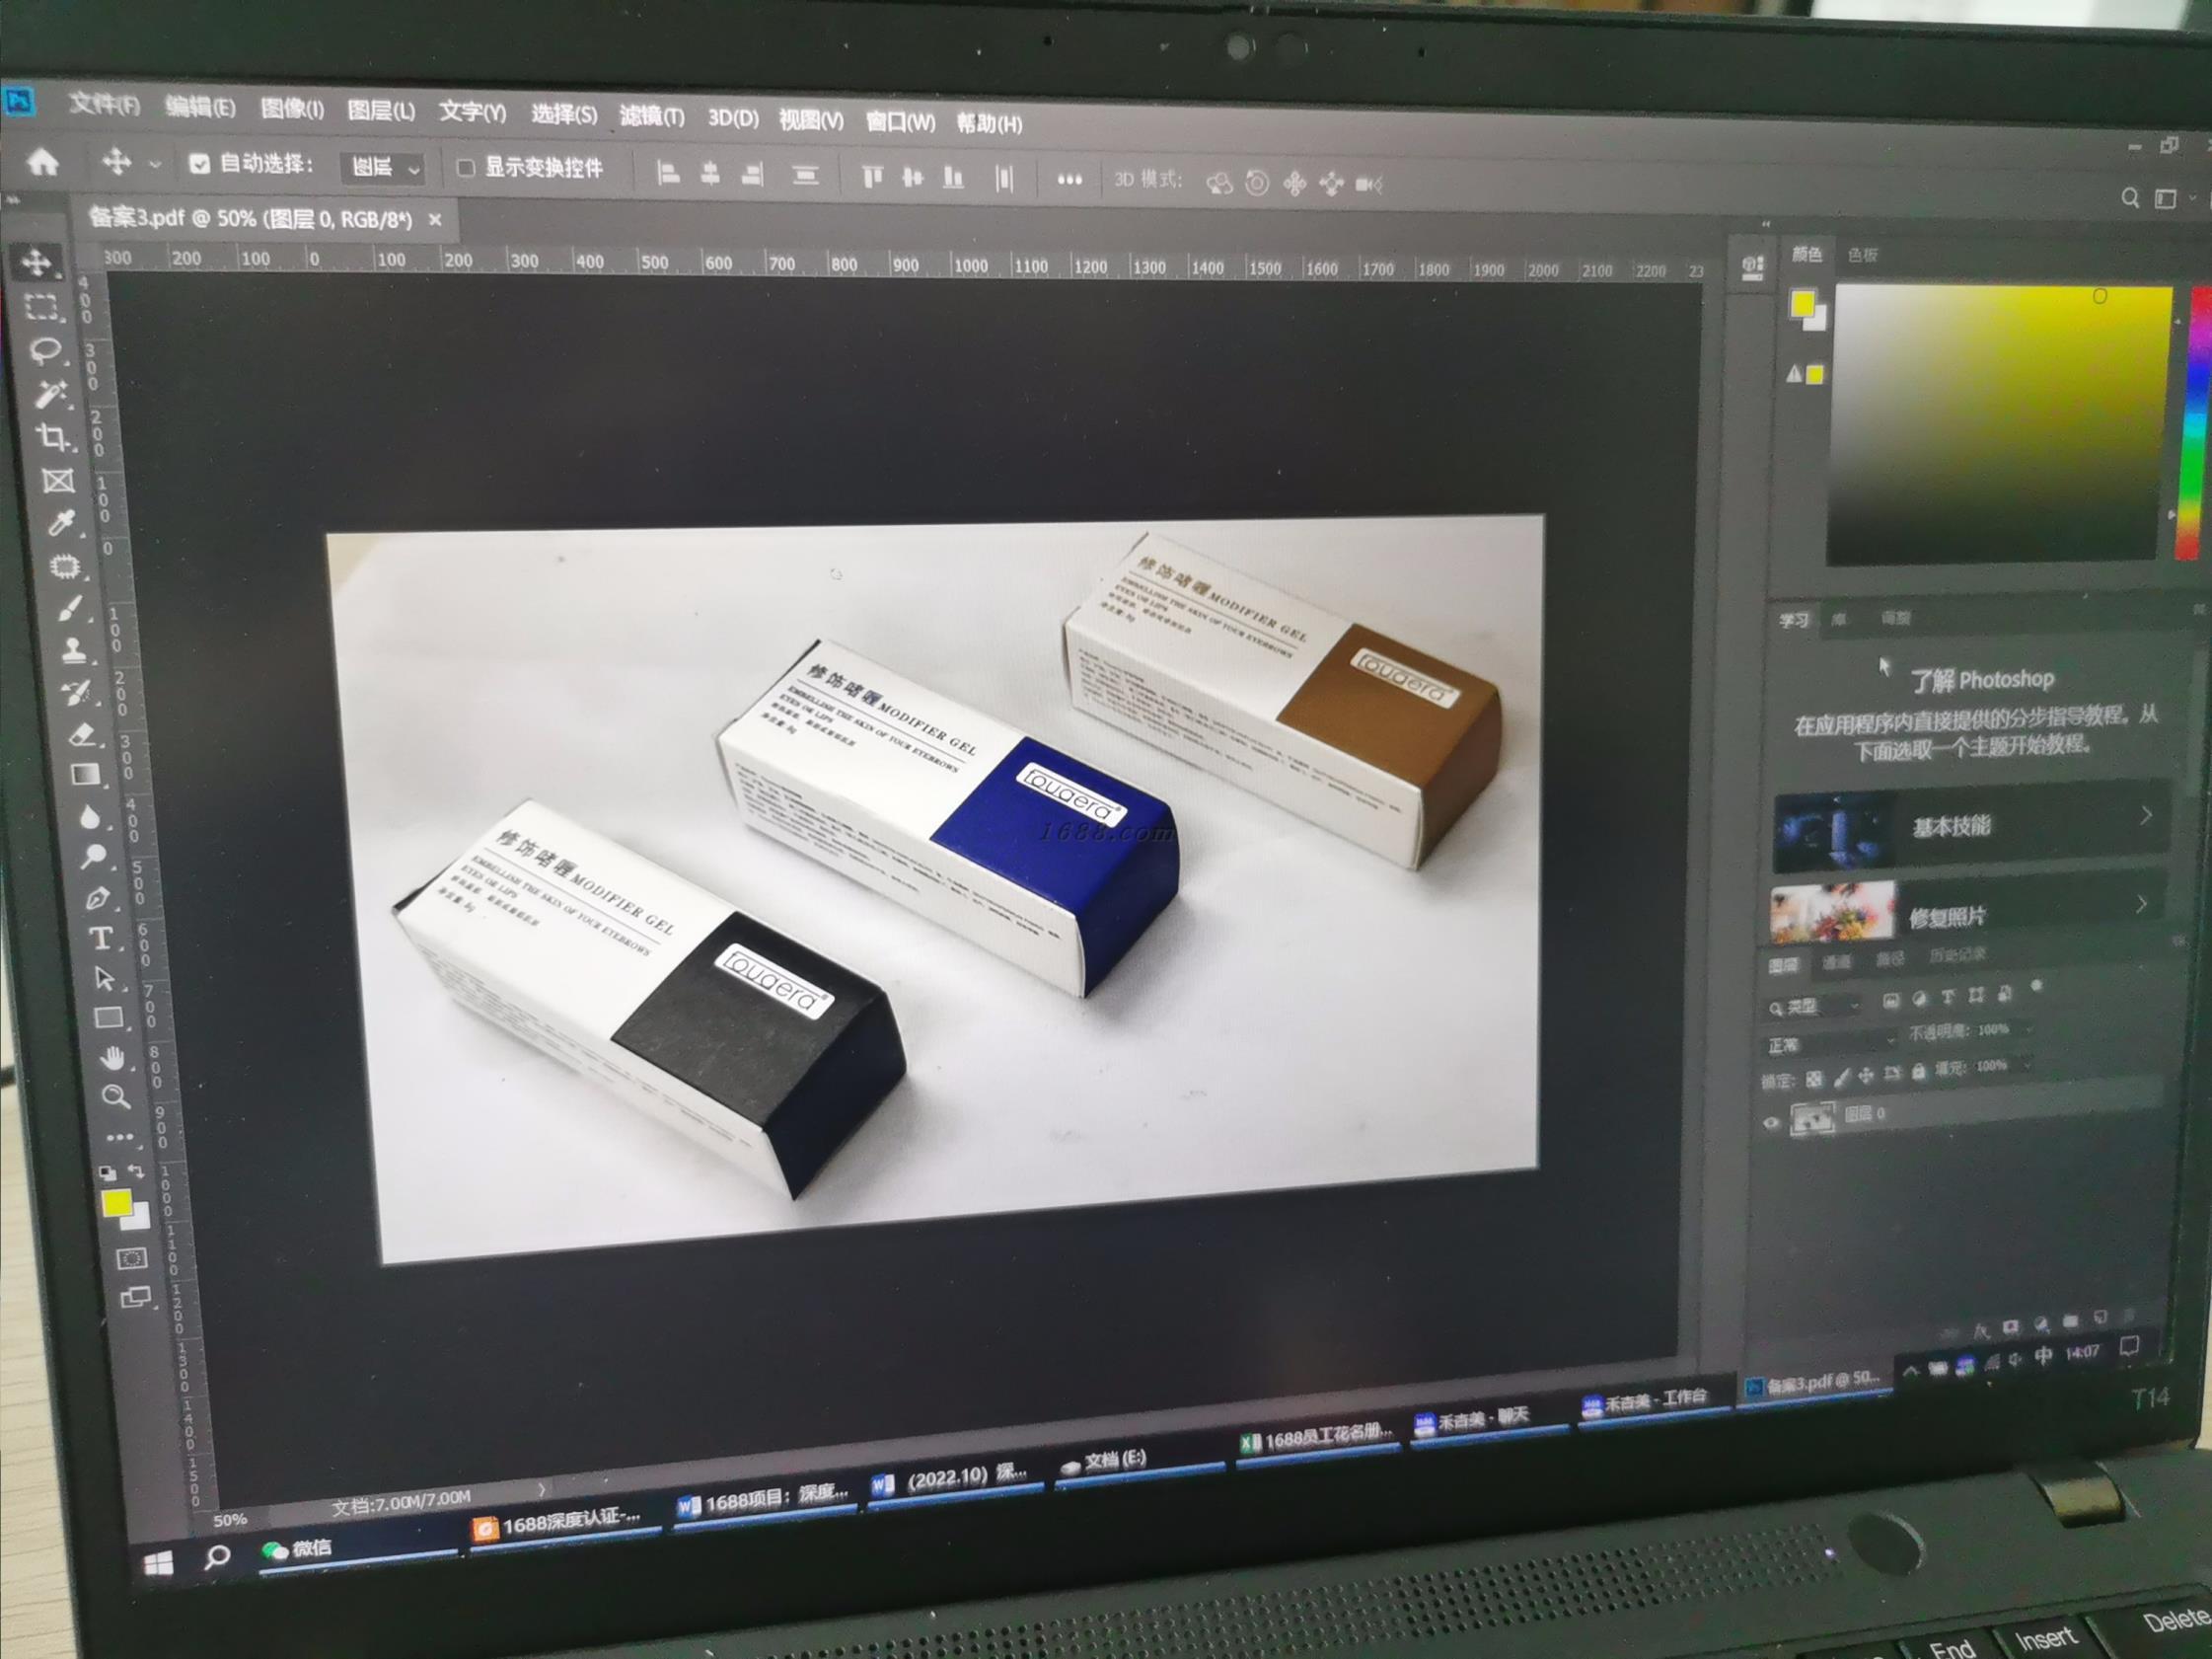Click options bar three-dots more alignment button

tap(1069, 181)
